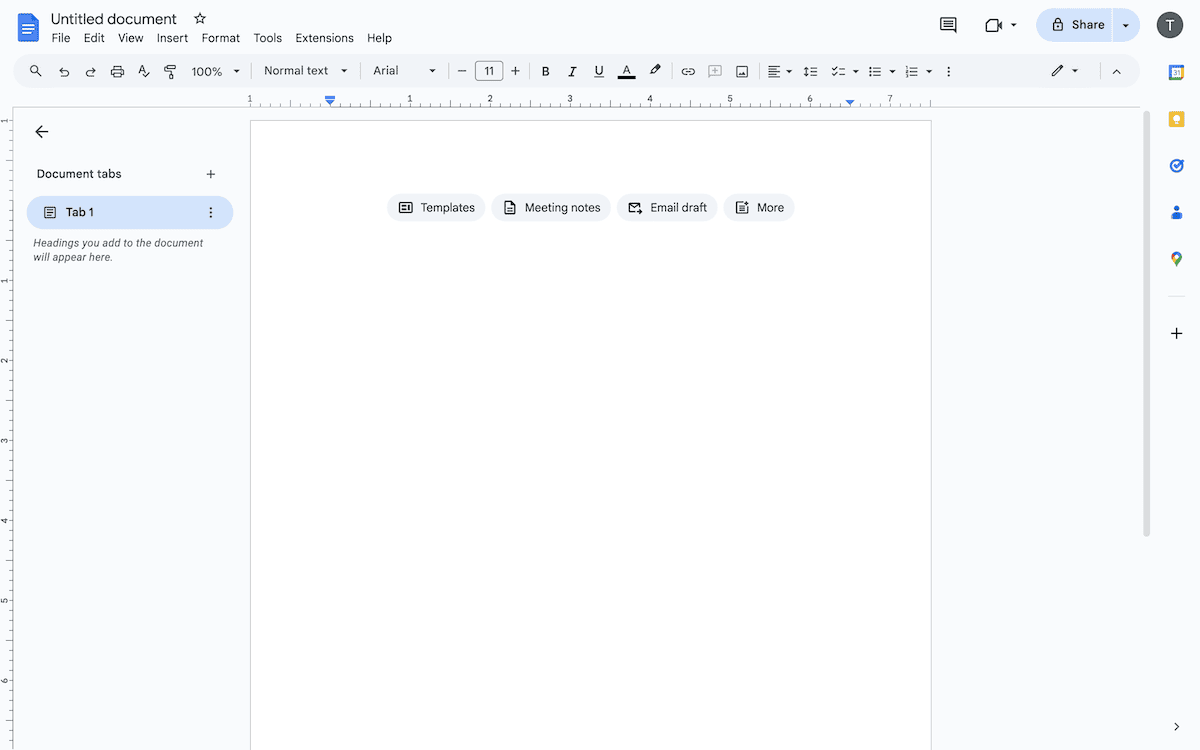Open the Extensions menu
The height and width of the screenshot is (750, 1200).
pos(324,38)
